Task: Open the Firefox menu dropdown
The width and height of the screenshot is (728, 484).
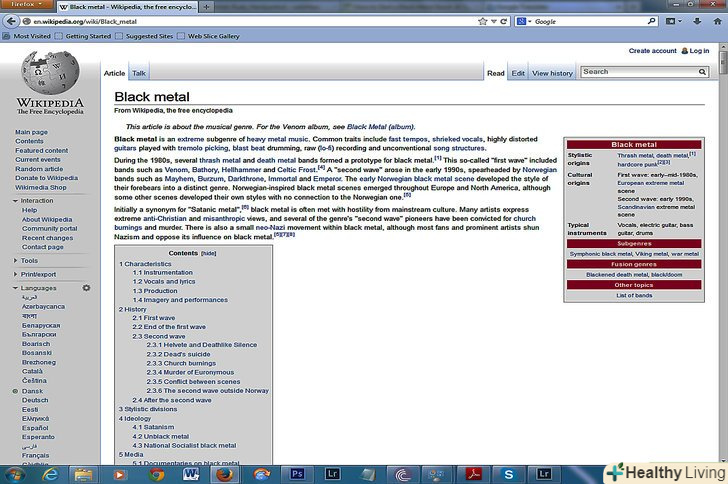Action: (x=28, y=6)
